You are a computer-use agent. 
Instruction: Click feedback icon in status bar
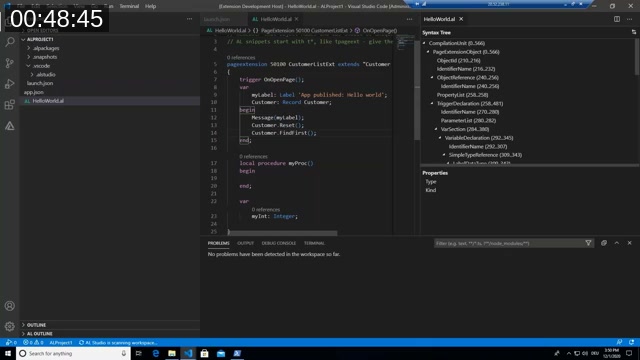(x=619, y=342)
